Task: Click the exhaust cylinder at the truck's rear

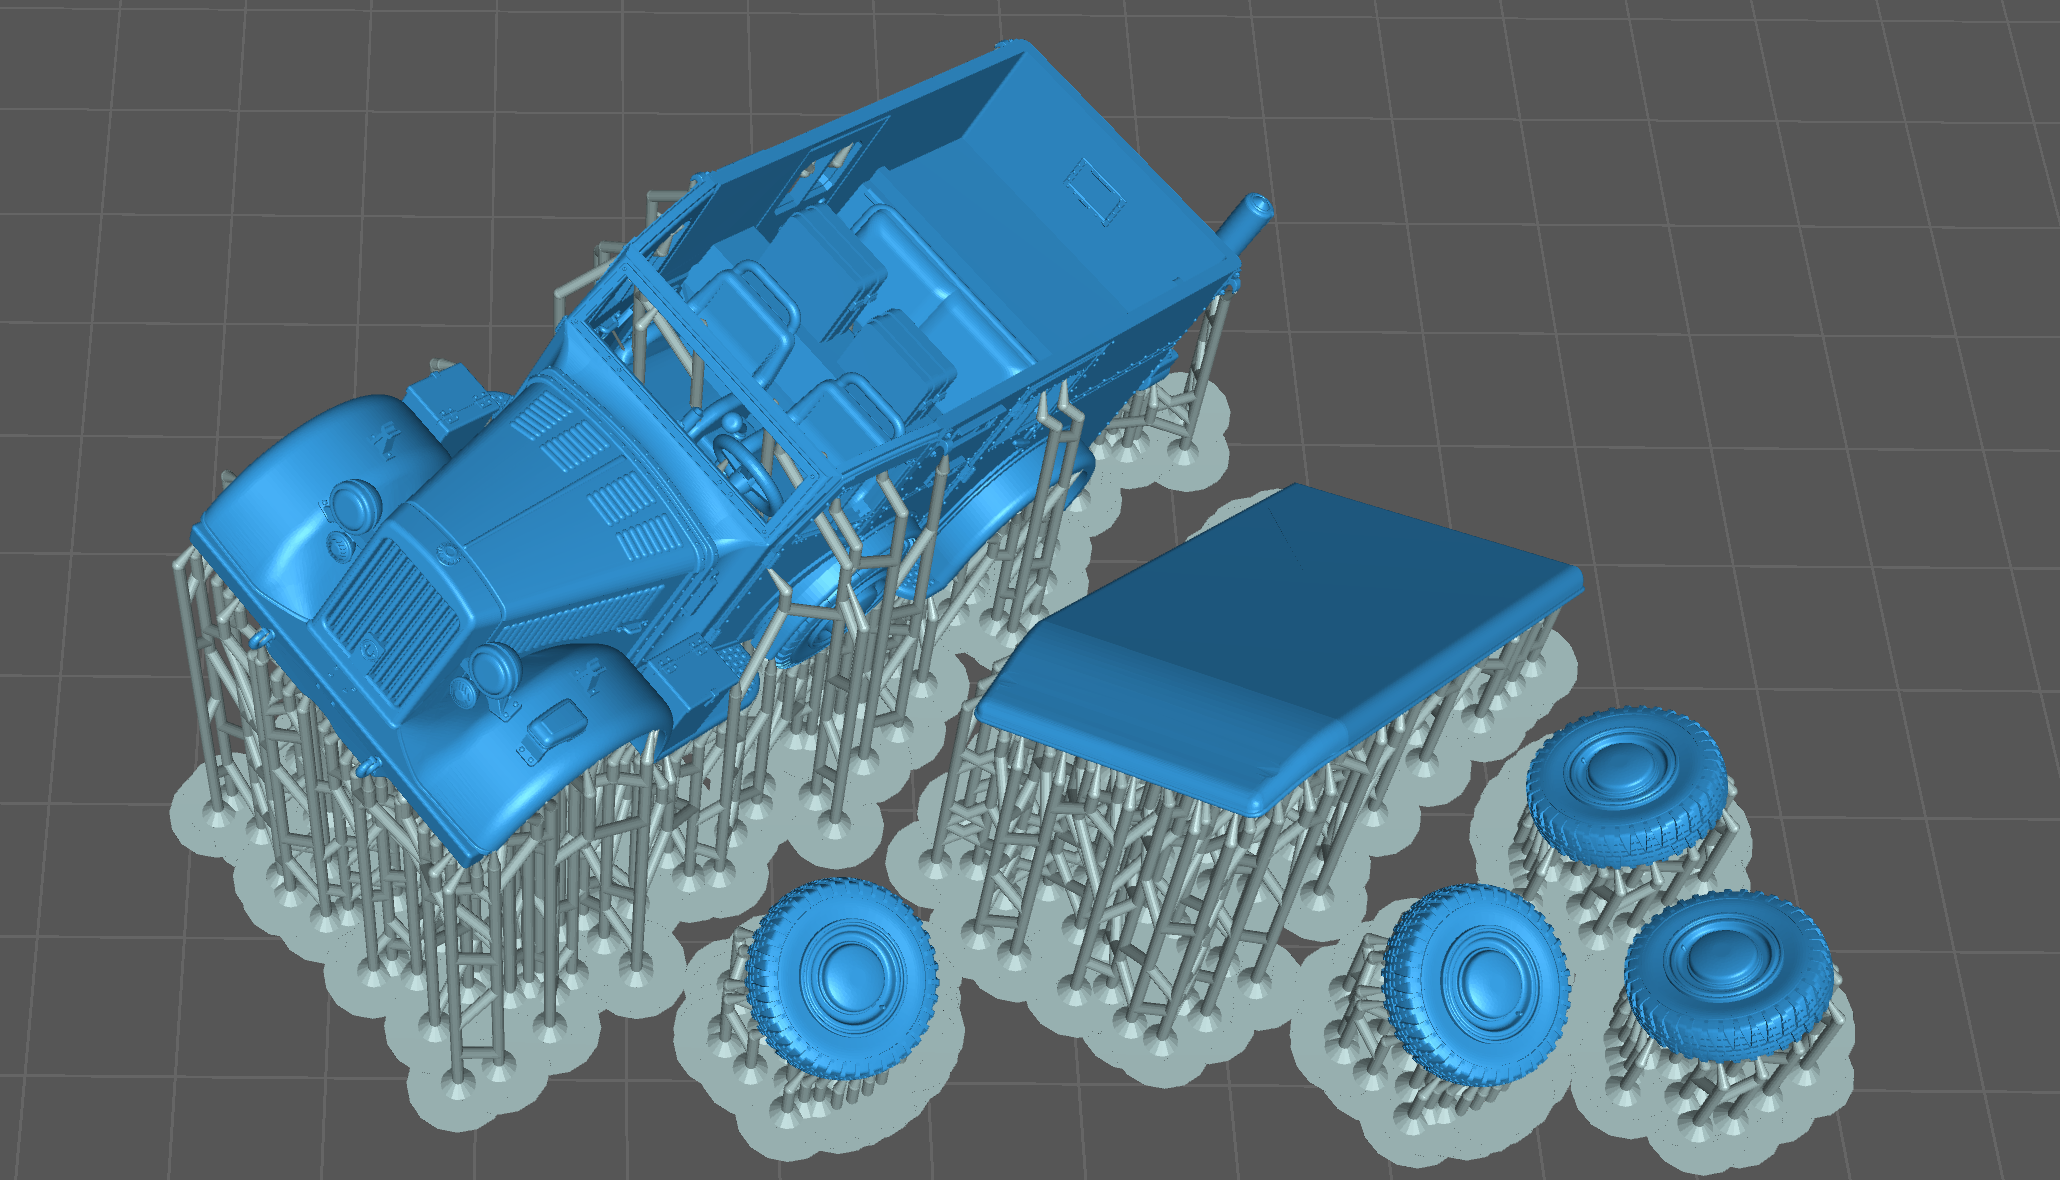Action: click(x=1247, y=222)
